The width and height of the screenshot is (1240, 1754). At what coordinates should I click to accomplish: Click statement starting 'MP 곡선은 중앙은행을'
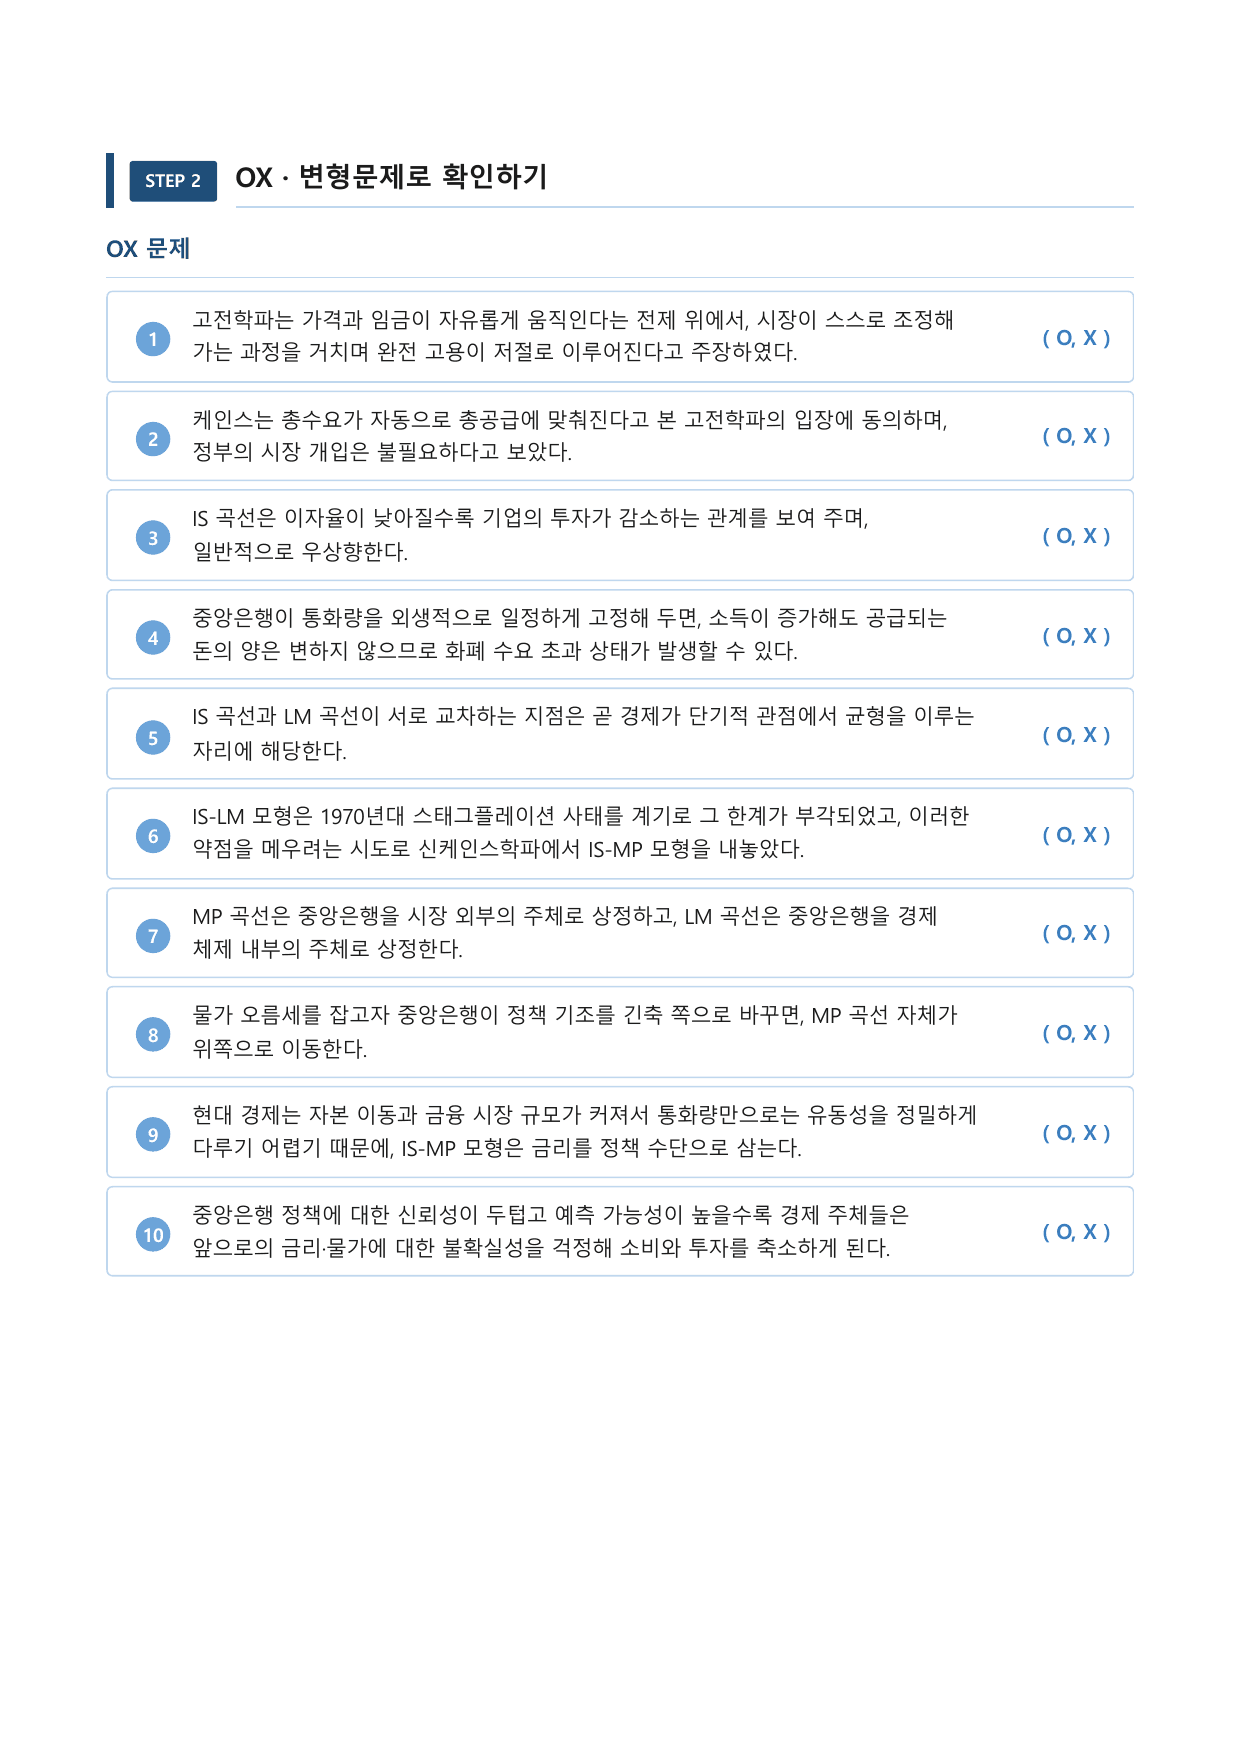coord(565,932)
